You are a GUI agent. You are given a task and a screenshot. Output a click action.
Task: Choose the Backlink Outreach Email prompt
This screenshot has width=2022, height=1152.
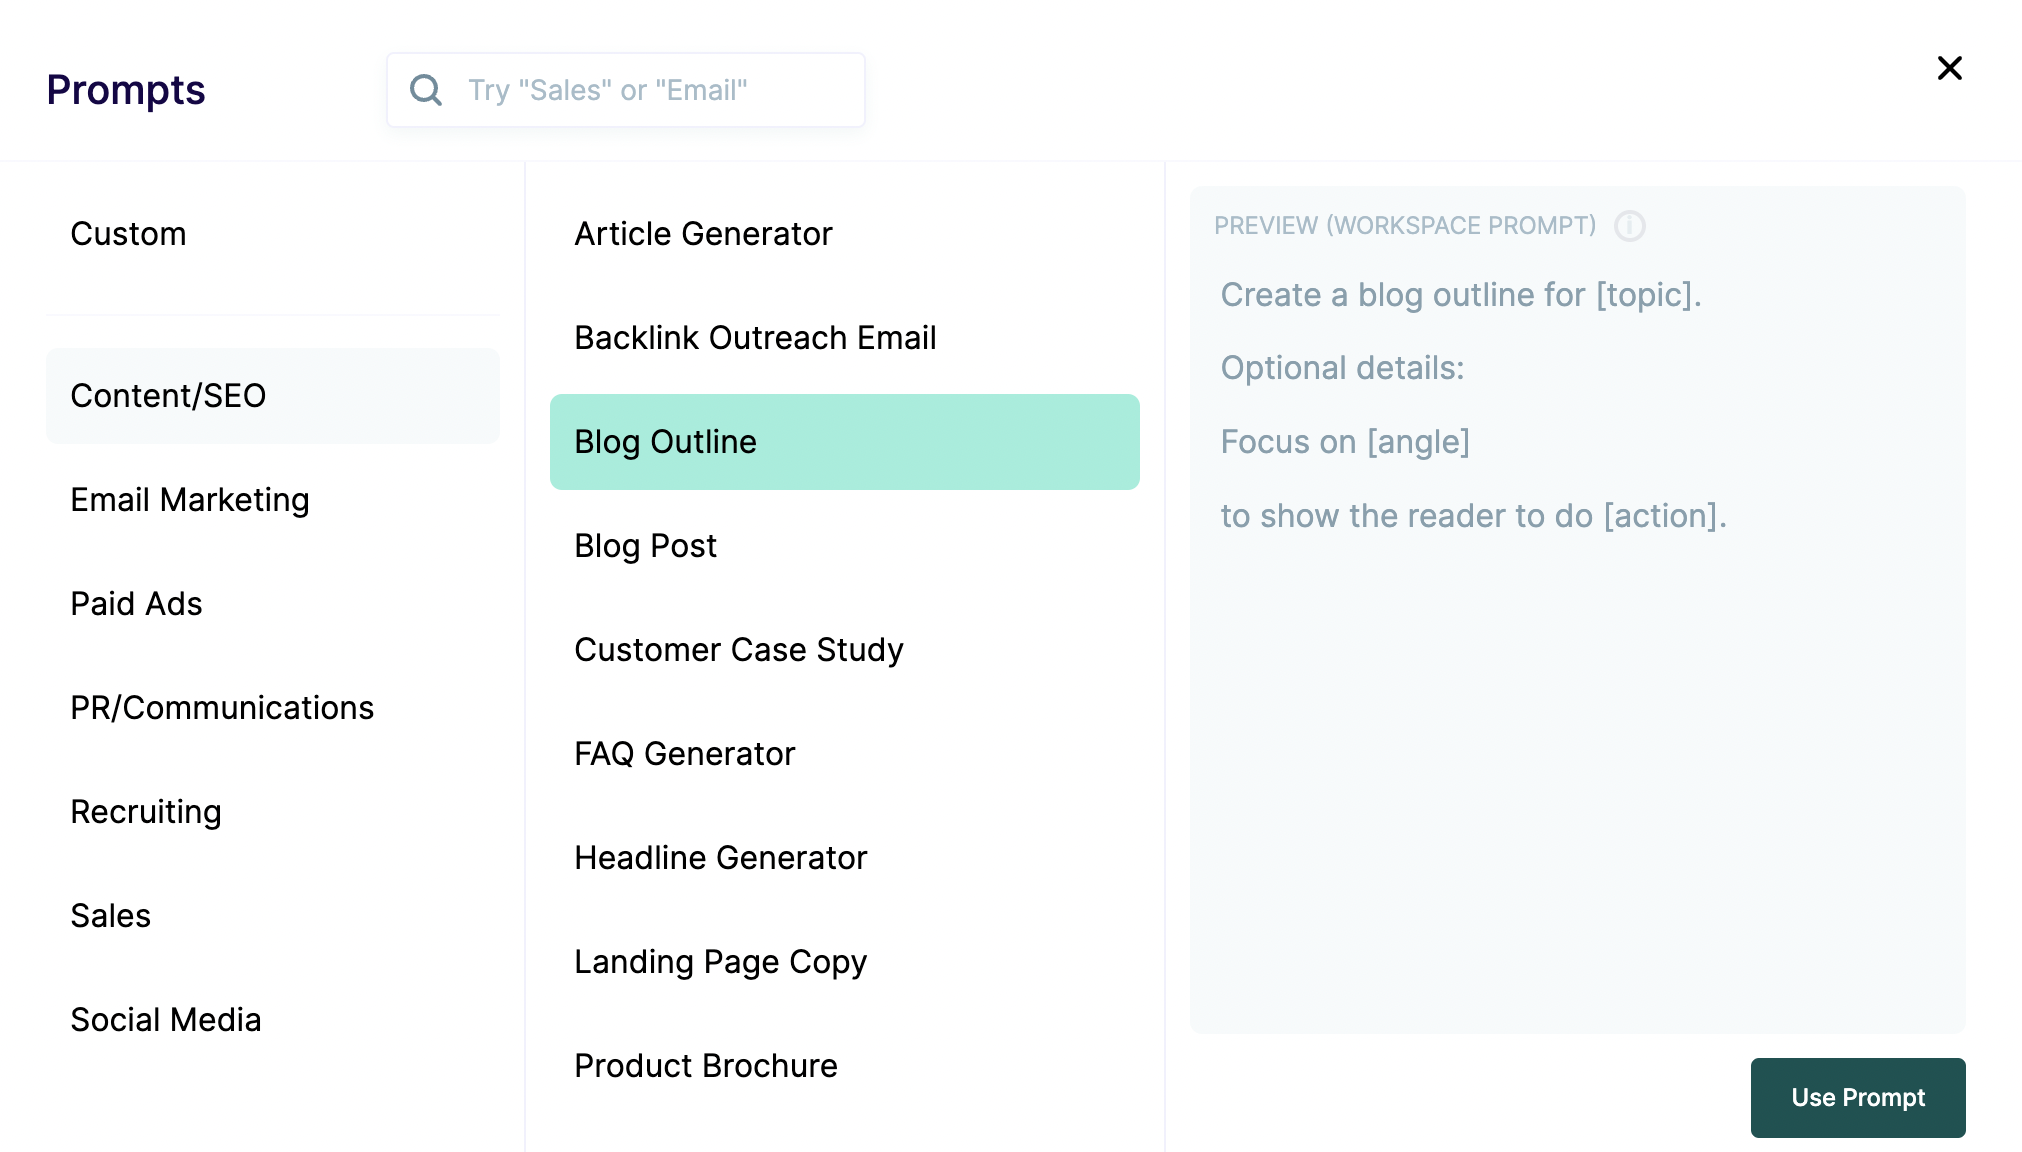coord(755,338)
